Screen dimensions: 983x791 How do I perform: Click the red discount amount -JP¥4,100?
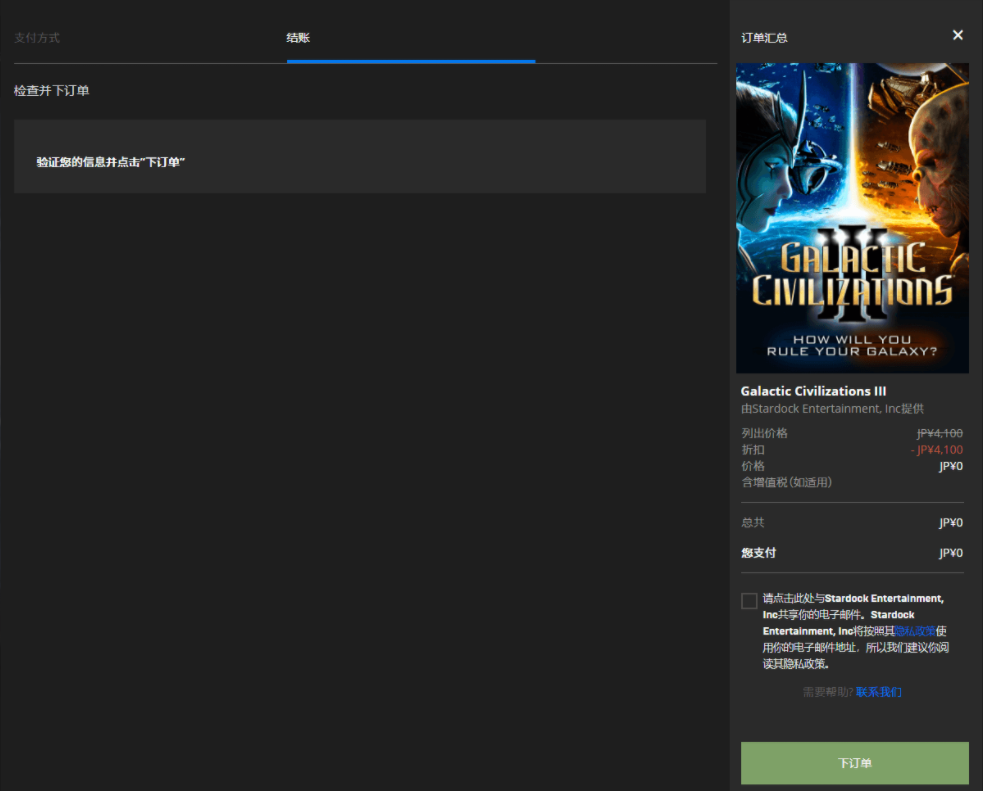pyautogui.click(x=937, y=450)
